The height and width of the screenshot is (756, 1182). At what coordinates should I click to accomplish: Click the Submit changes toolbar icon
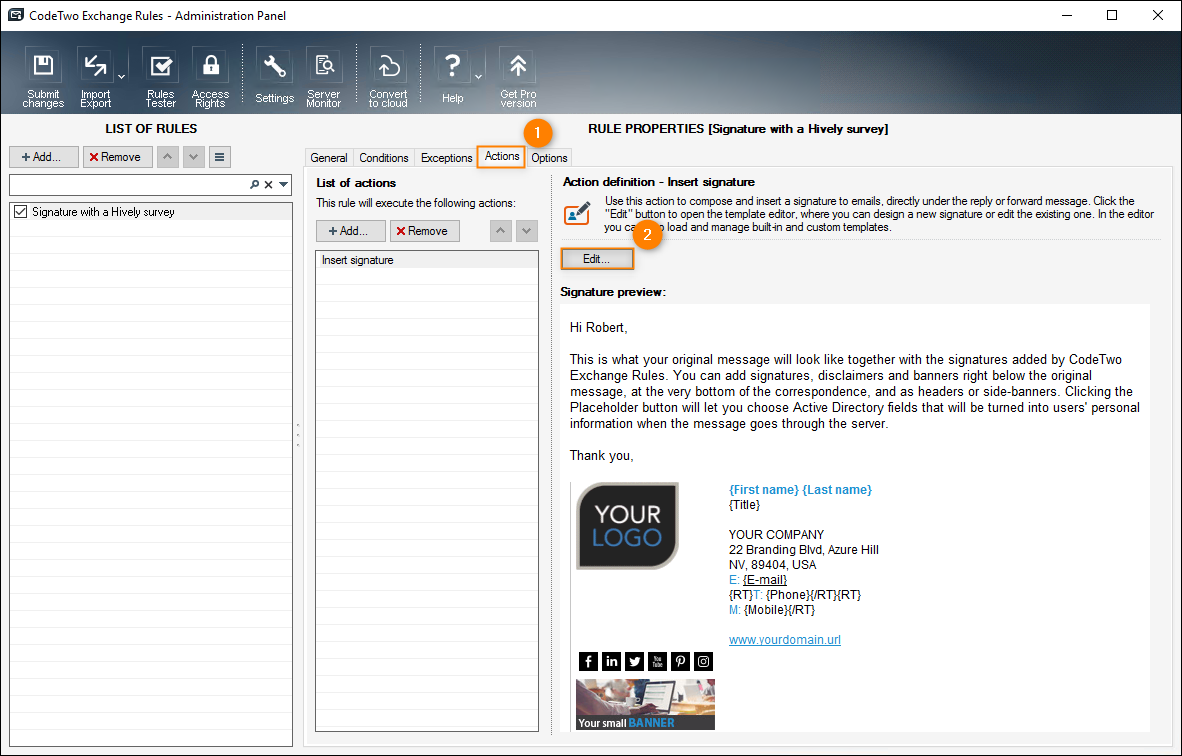click(43, 78)
